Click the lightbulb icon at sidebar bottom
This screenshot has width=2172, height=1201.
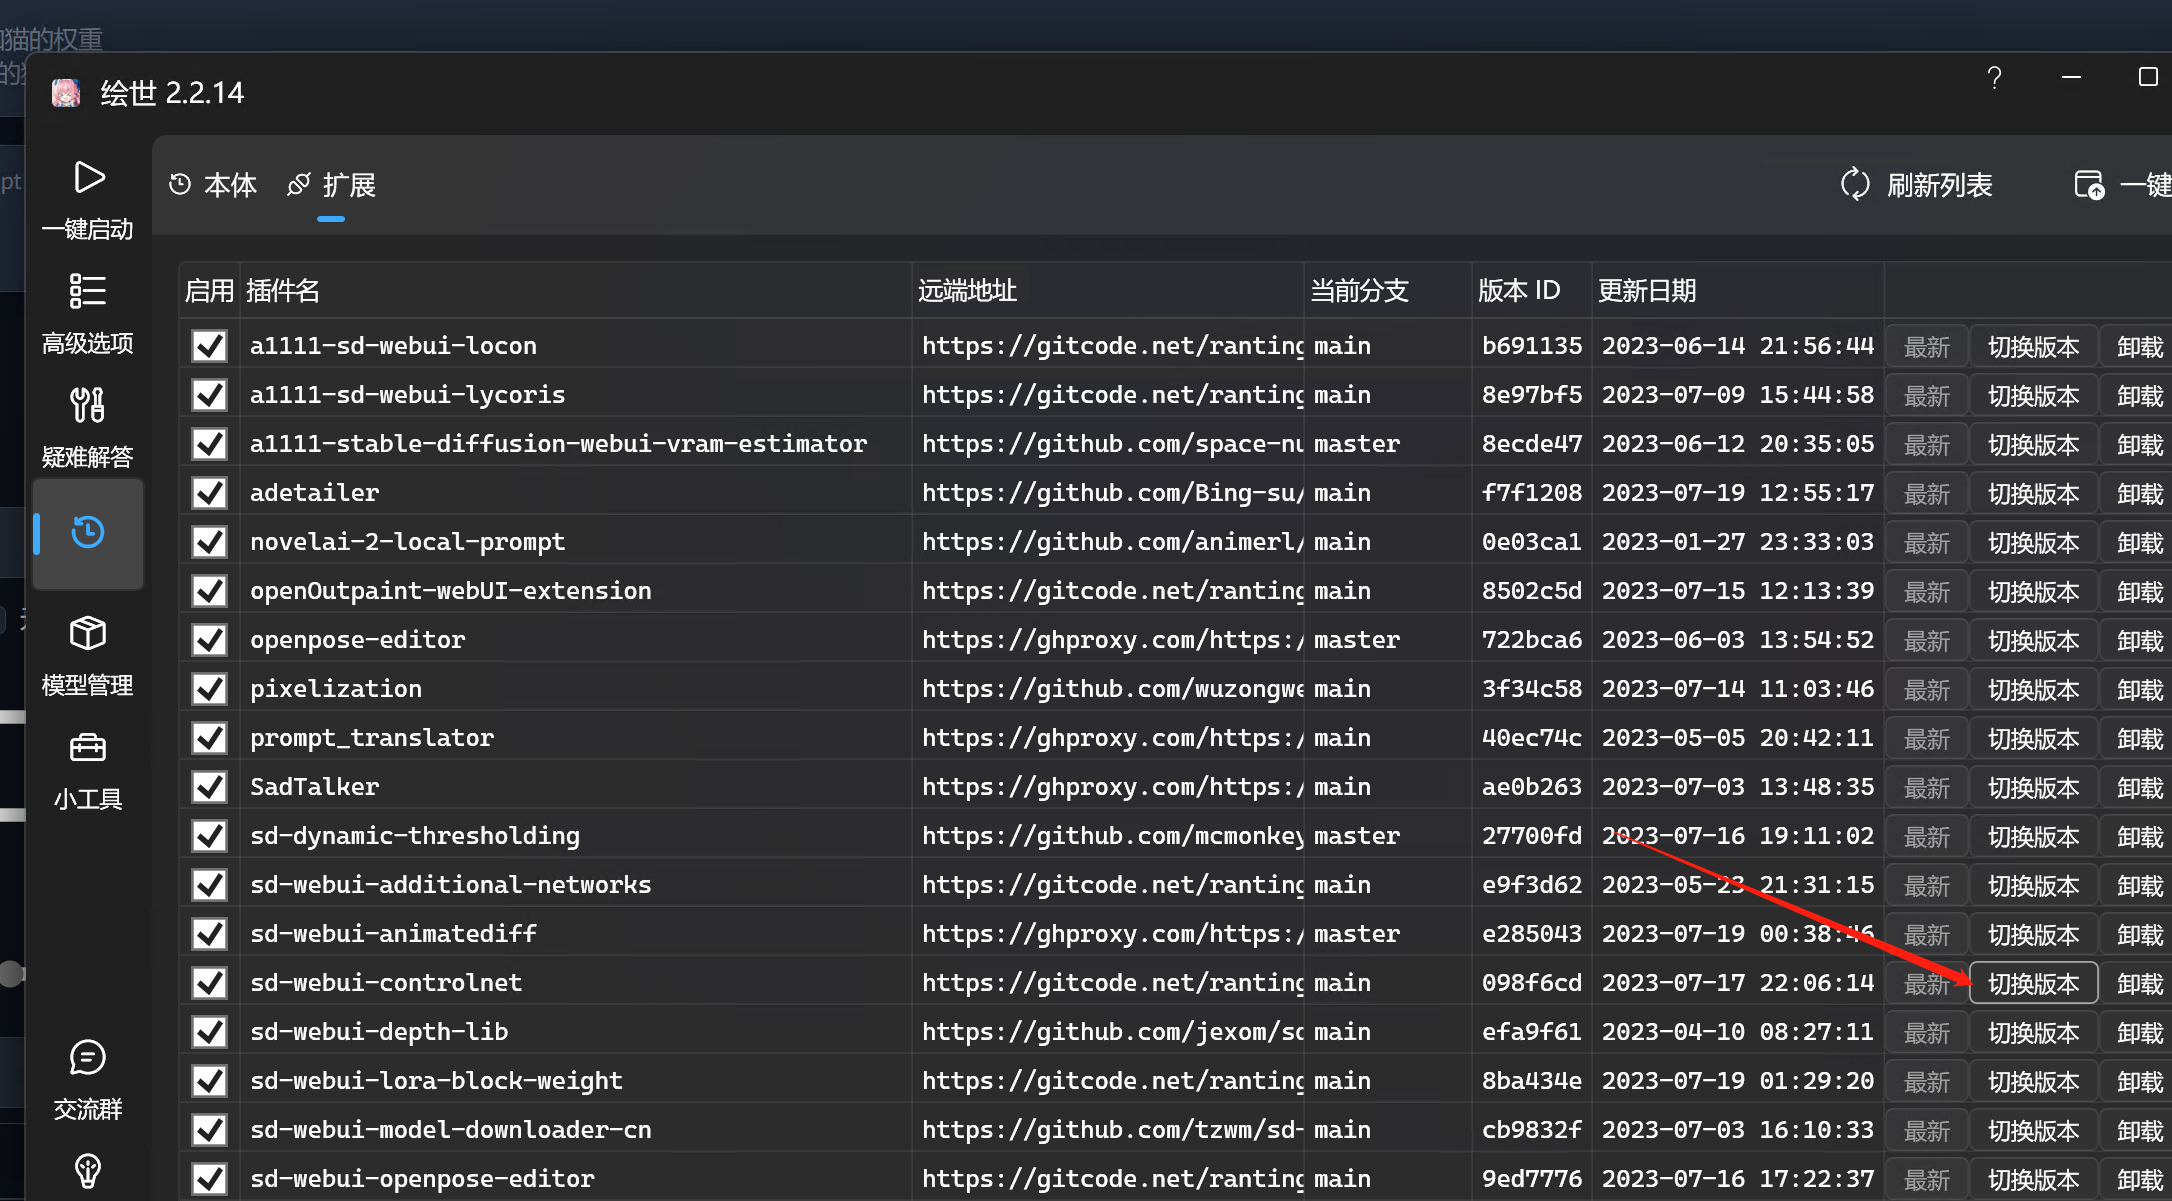point(88,1170)
